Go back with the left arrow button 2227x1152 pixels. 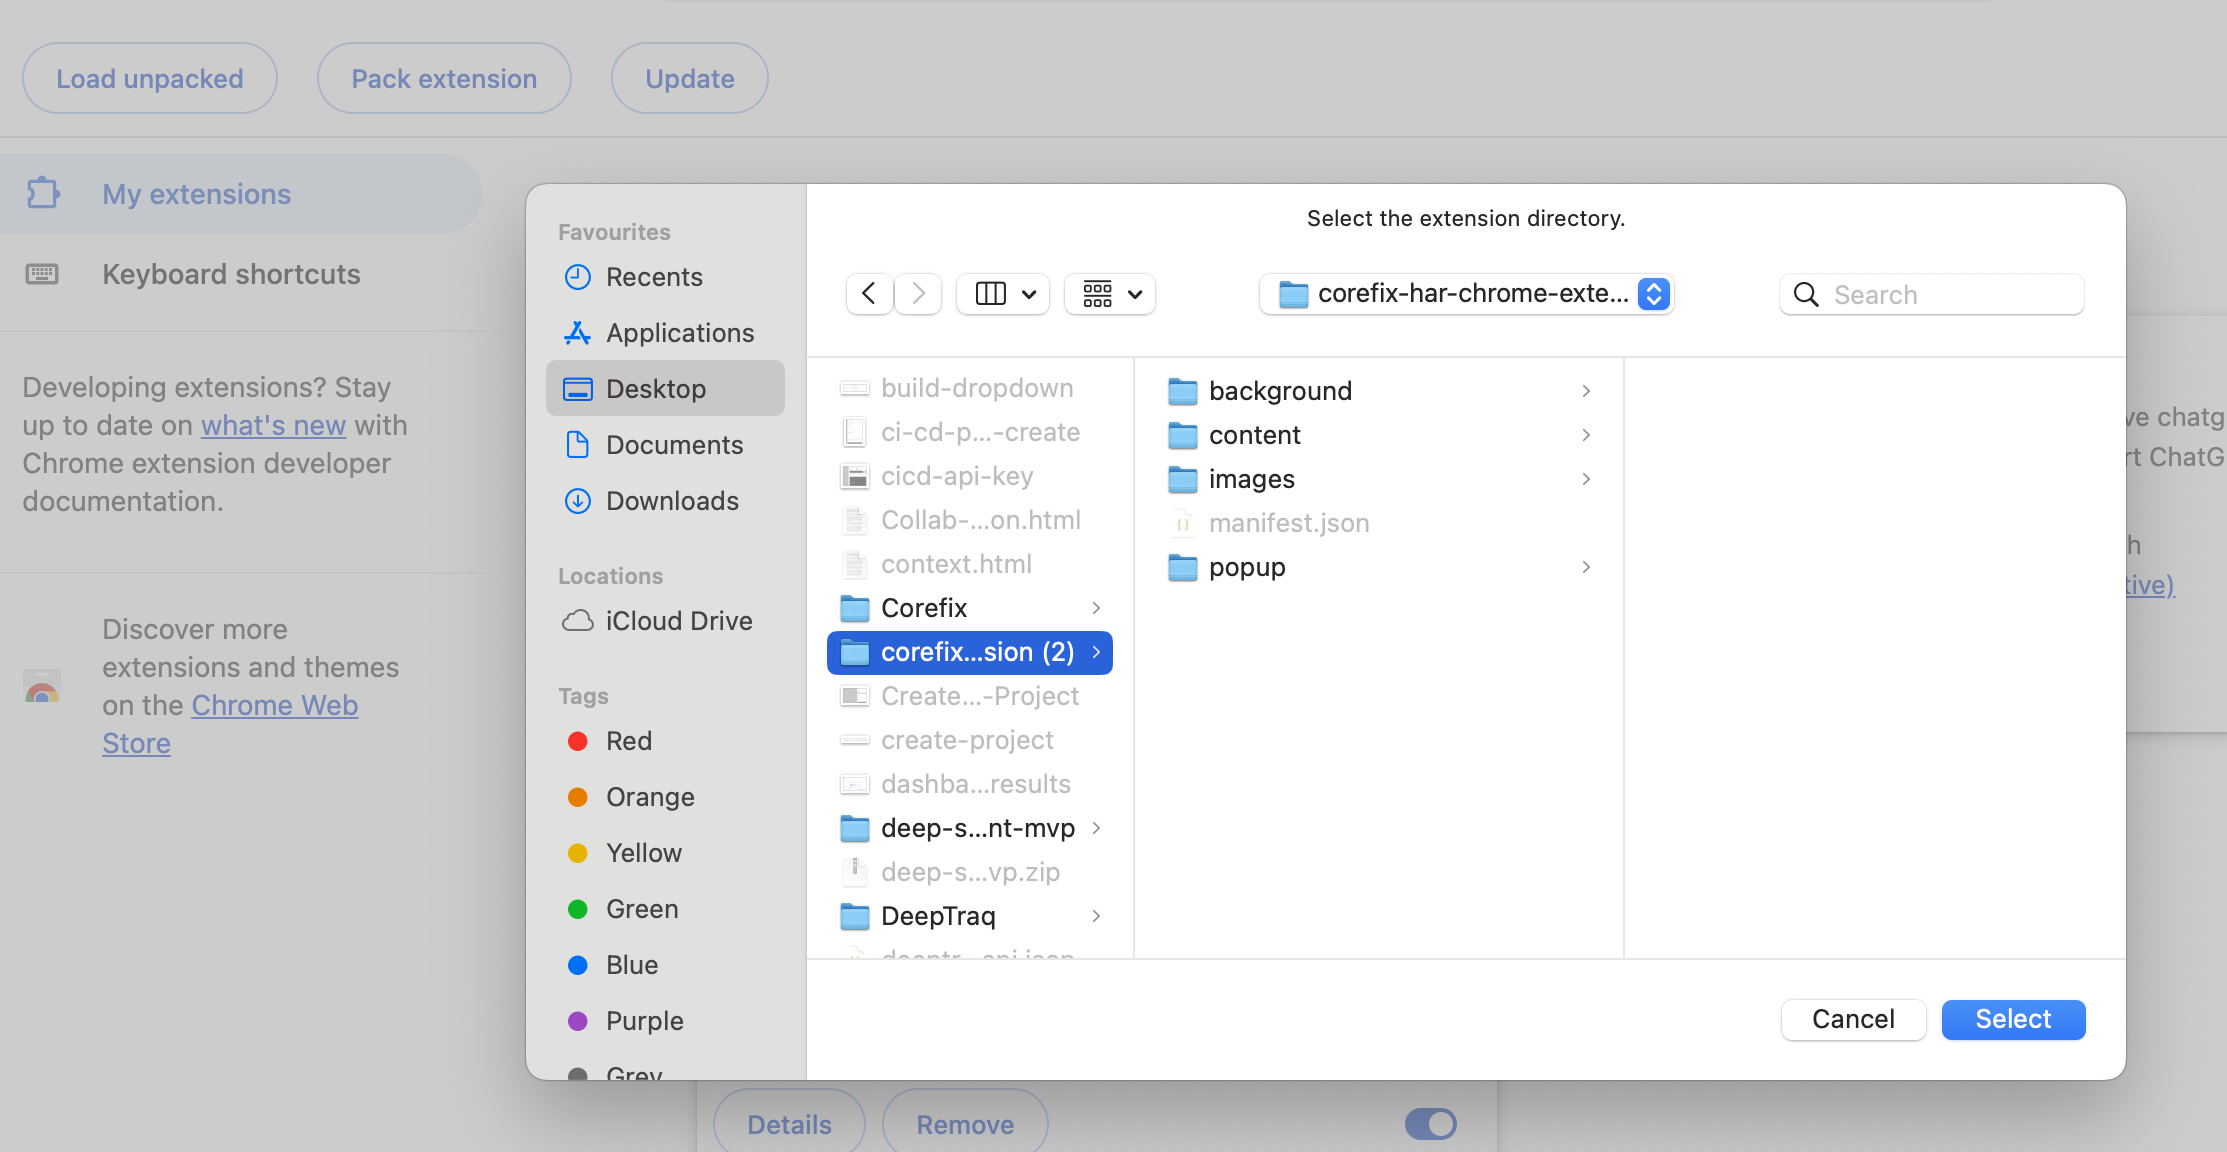(869, 294)
